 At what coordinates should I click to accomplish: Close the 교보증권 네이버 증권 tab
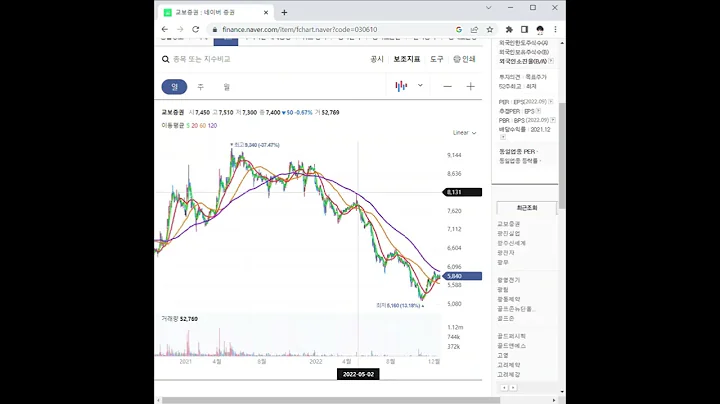[x=266, y=12]
